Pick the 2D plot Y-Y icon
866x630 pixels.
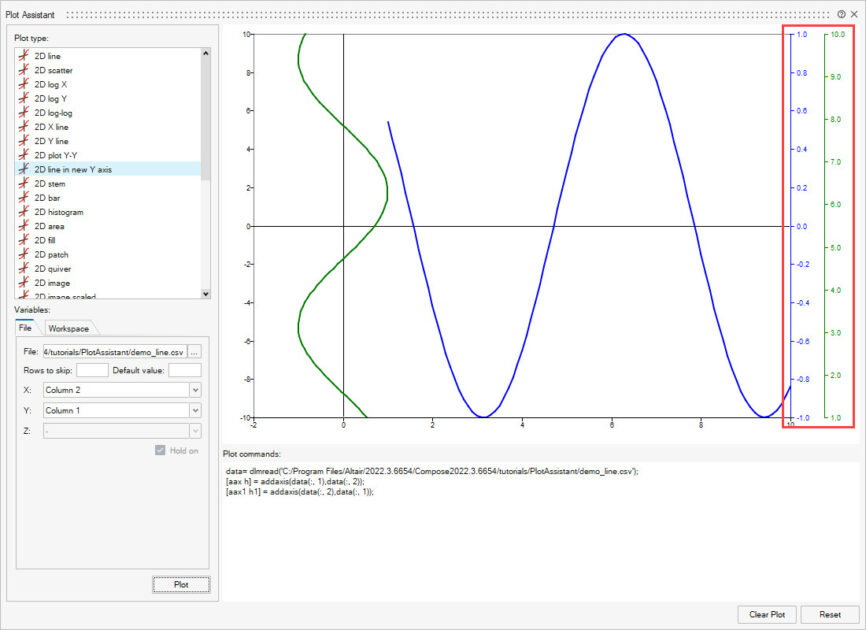click(24, 155)
